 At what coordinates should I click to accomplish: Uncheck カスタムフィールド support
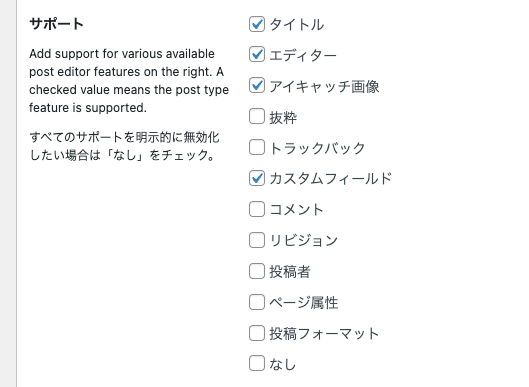(257, 178)
